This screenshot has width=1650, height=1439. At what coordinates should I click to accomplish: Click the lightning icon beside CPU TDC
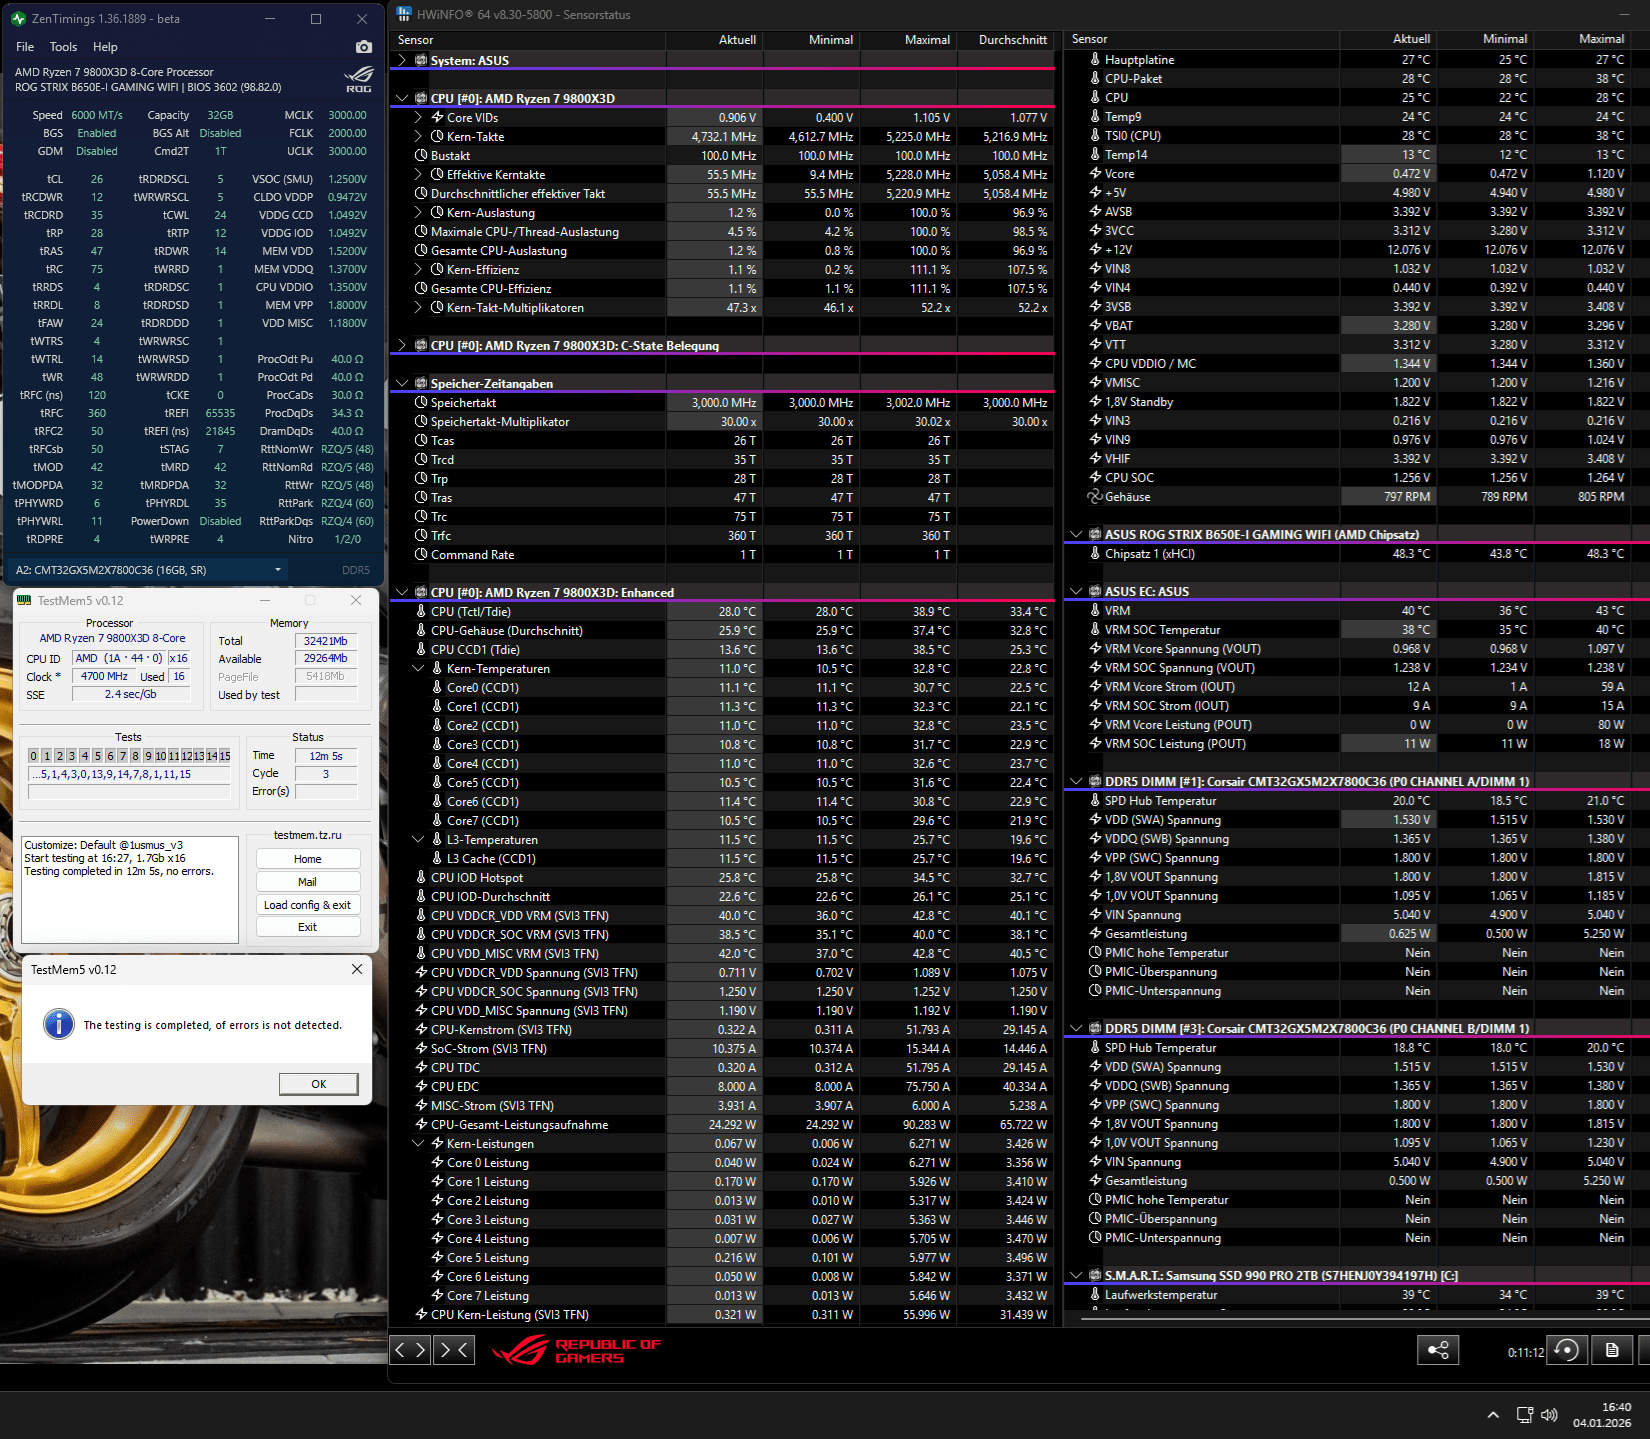421,1067
